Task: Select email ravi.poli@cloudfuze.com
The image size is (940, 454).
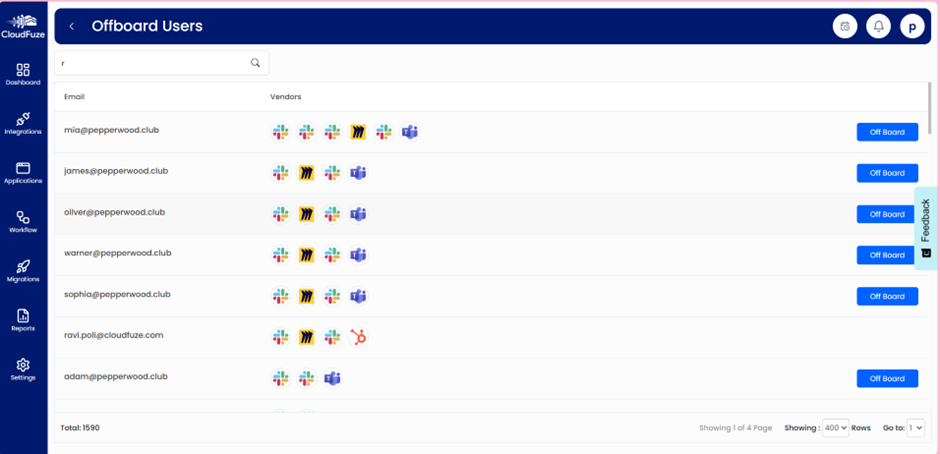Action: [x=114, y=335]
